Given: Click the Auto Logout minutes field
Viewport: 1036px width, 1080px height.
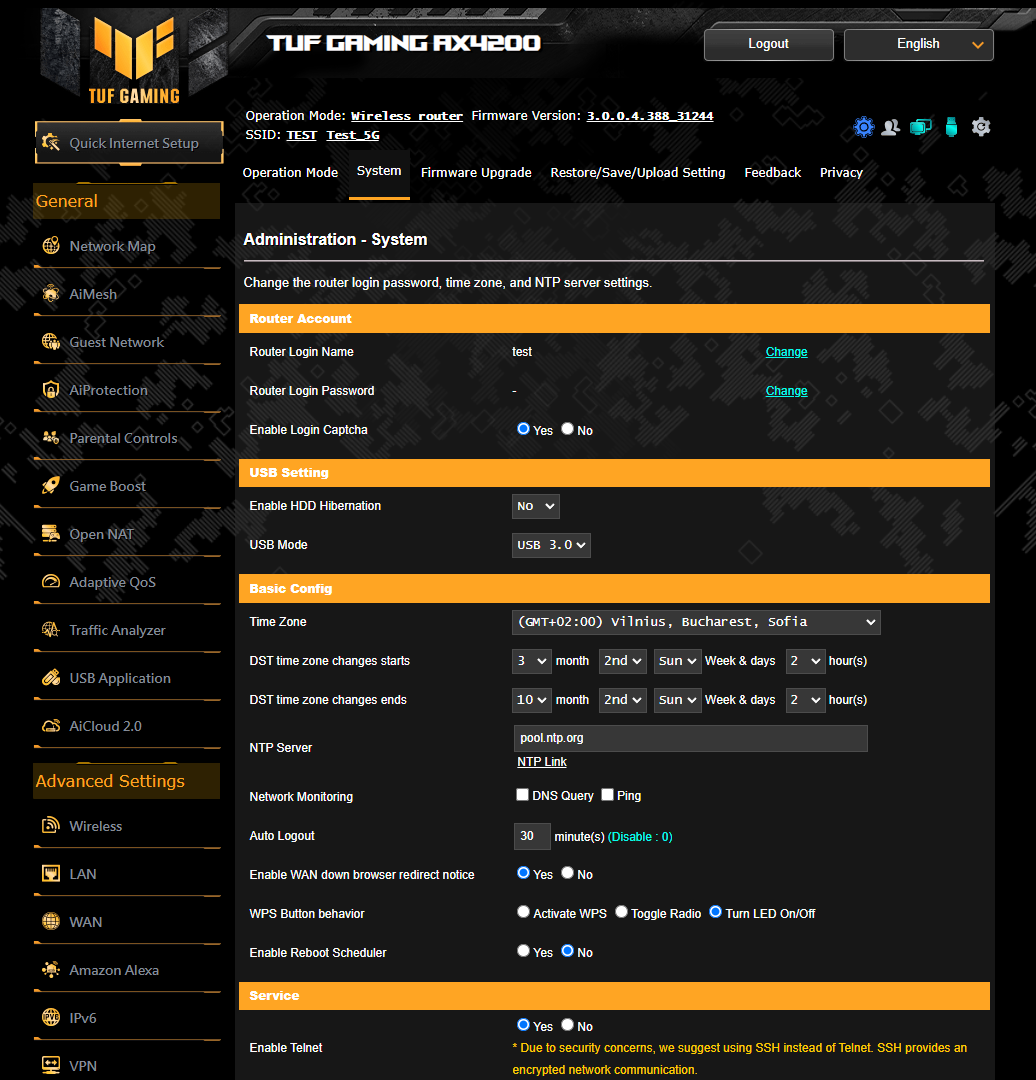Looking at the screenshot, I should click(532, 836).
